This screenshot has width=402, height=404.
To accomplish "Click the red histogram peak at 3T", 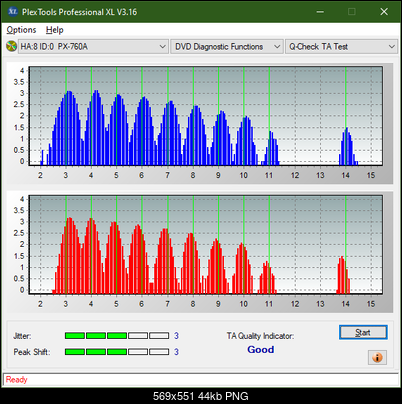I will pos(69,255).
